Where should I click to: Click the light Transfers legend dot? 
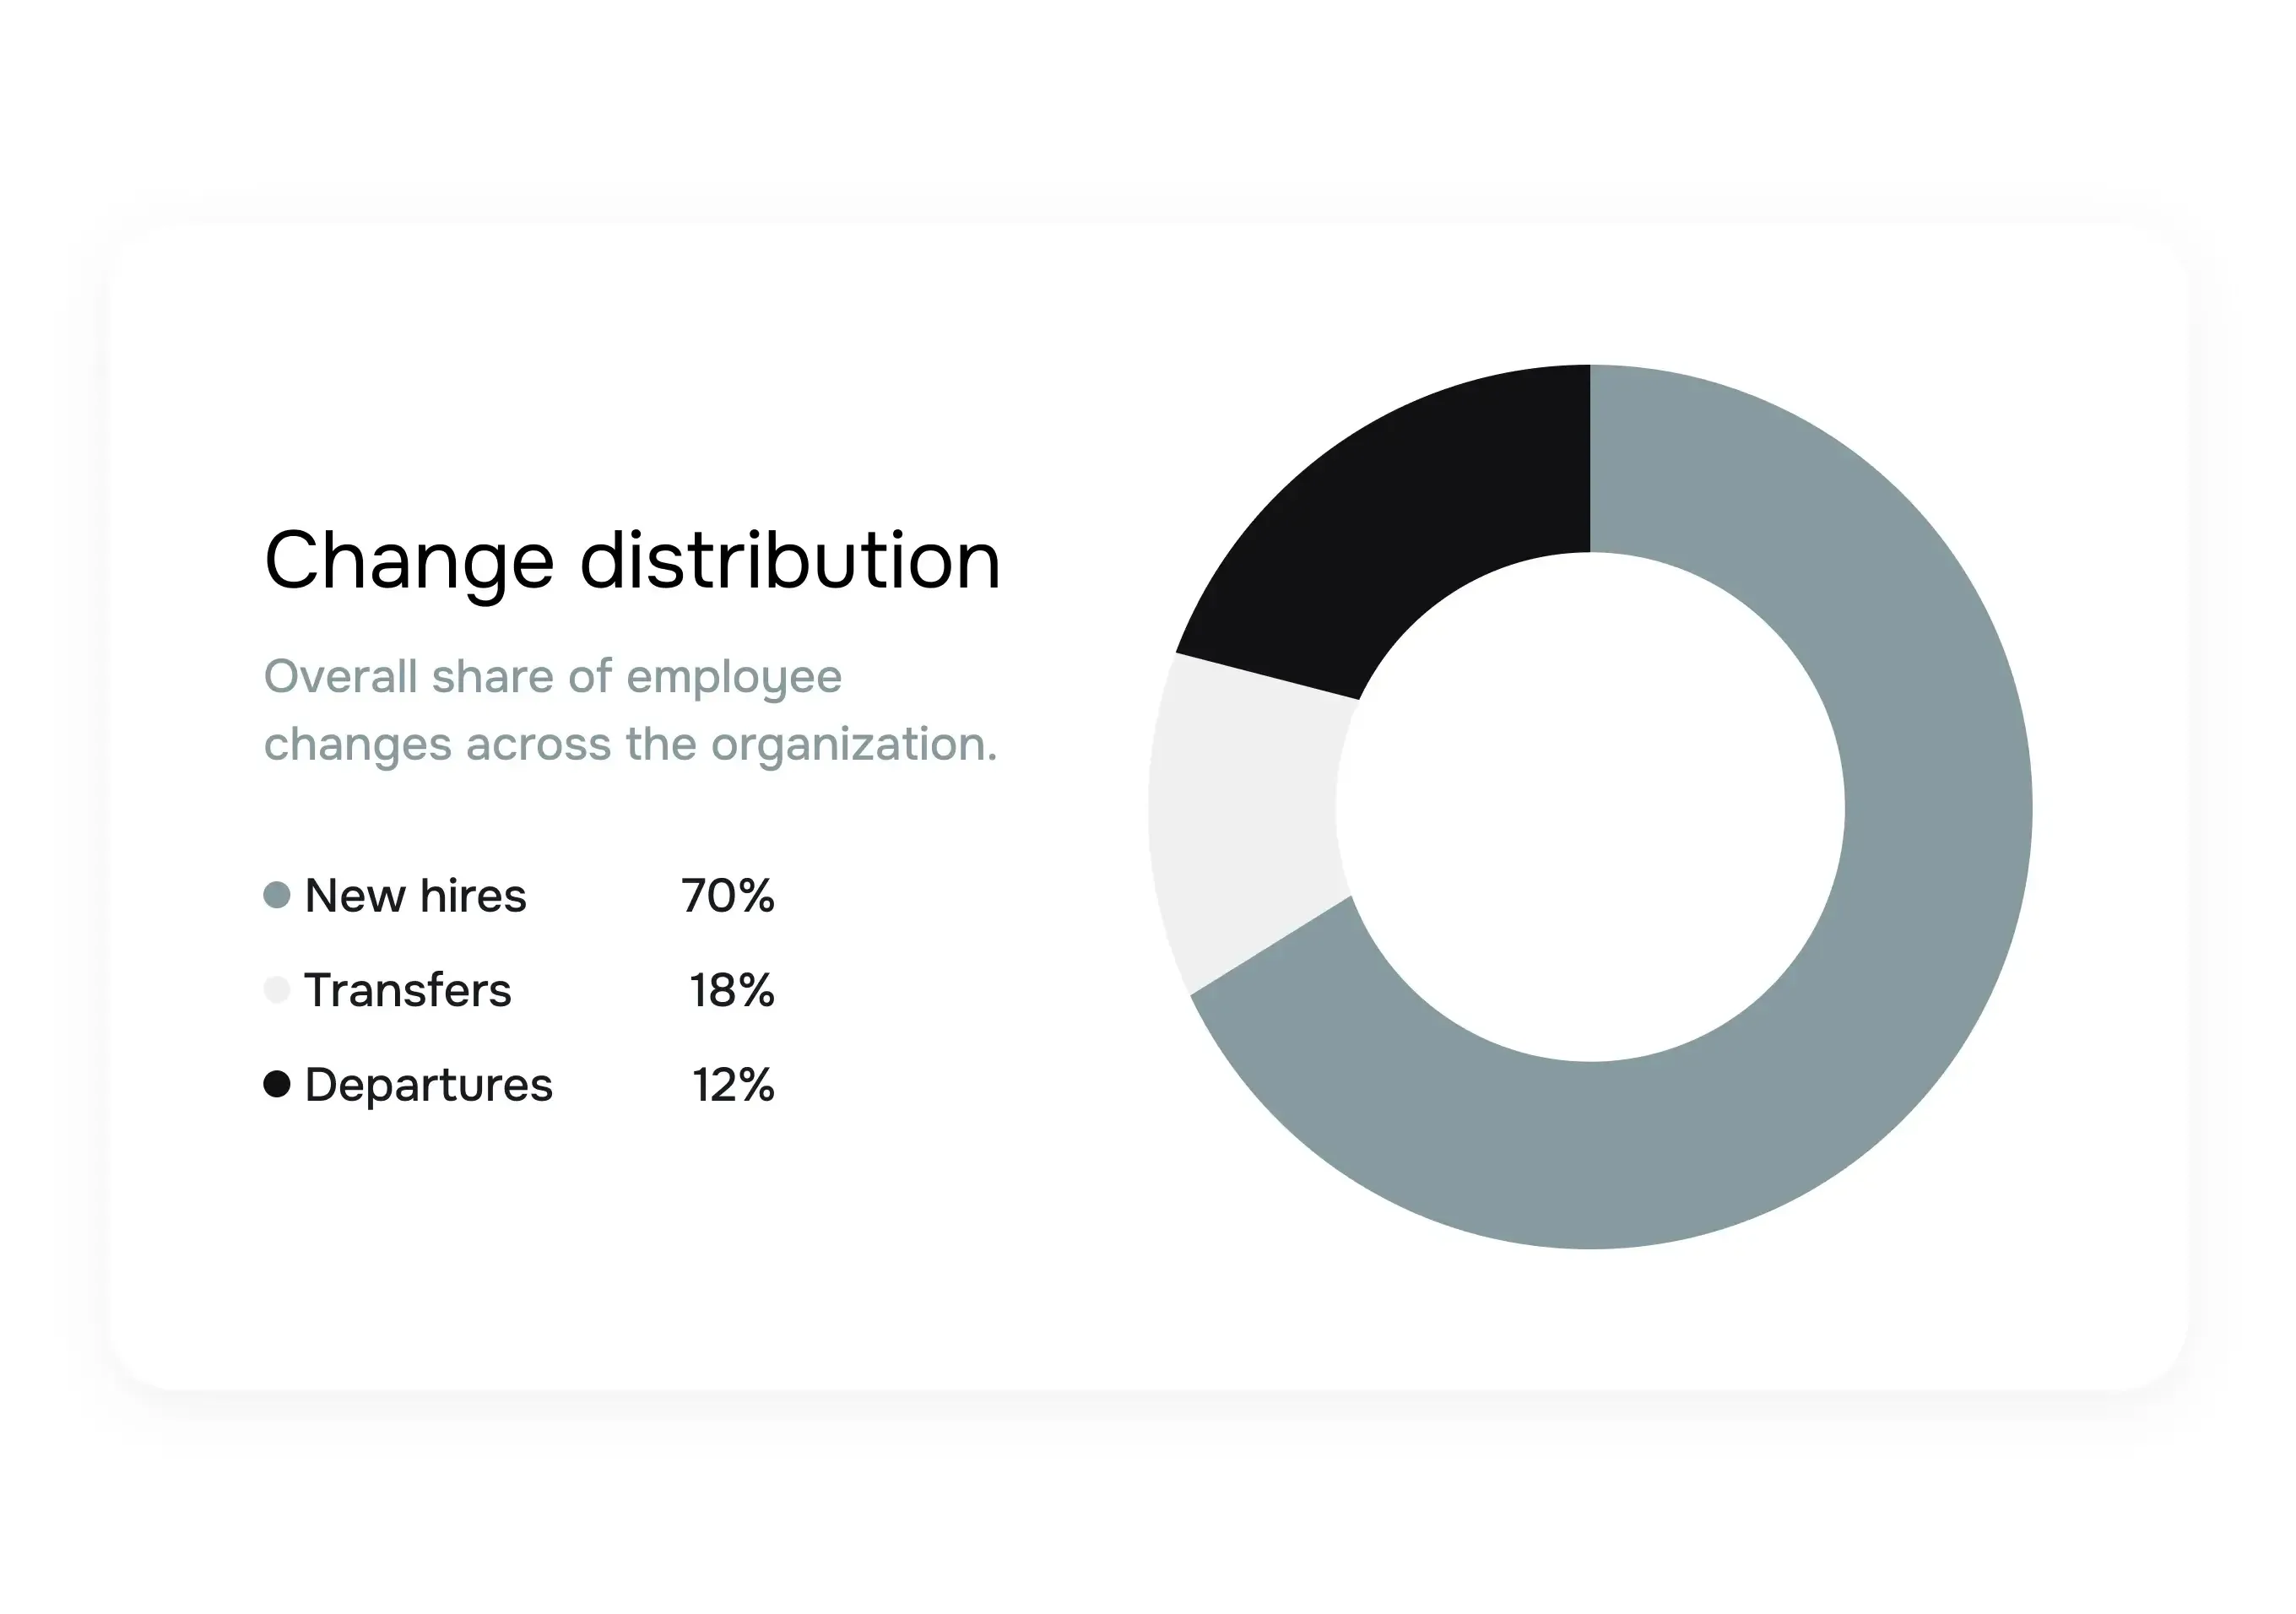tap(277, 990)
